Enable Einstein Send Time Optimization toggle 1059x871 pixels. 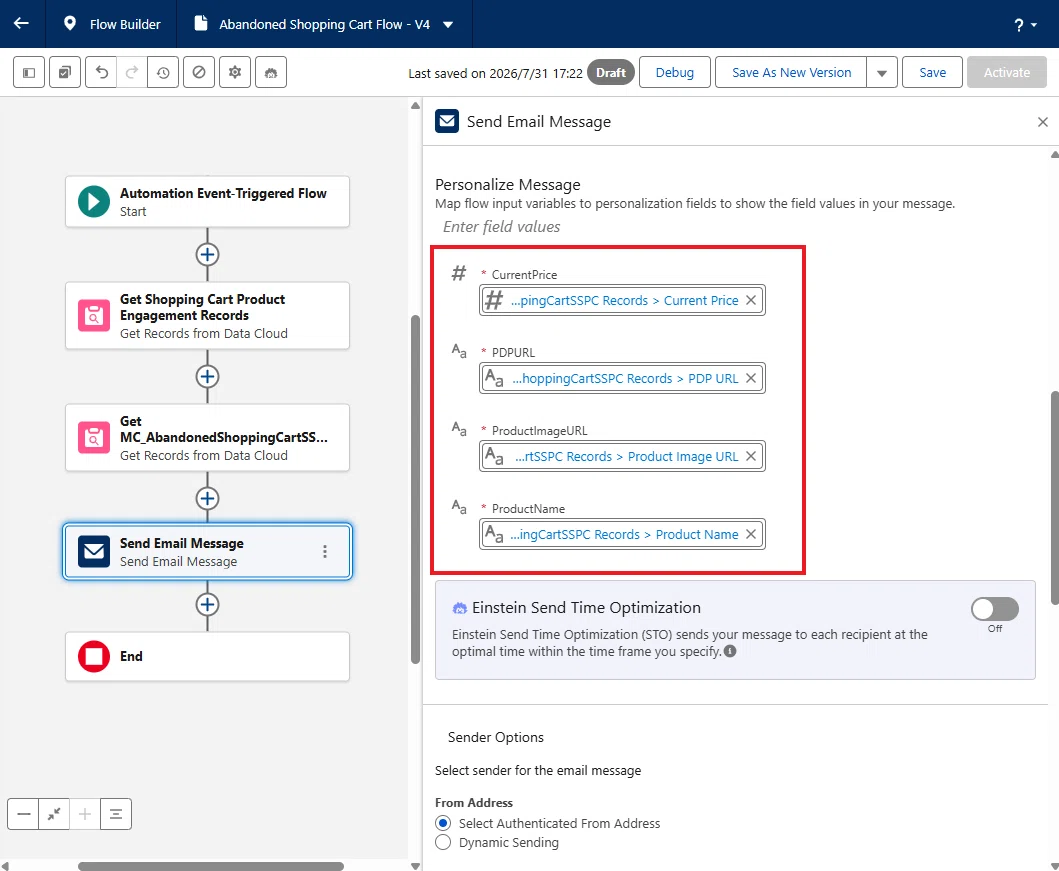tap(994, 609)
